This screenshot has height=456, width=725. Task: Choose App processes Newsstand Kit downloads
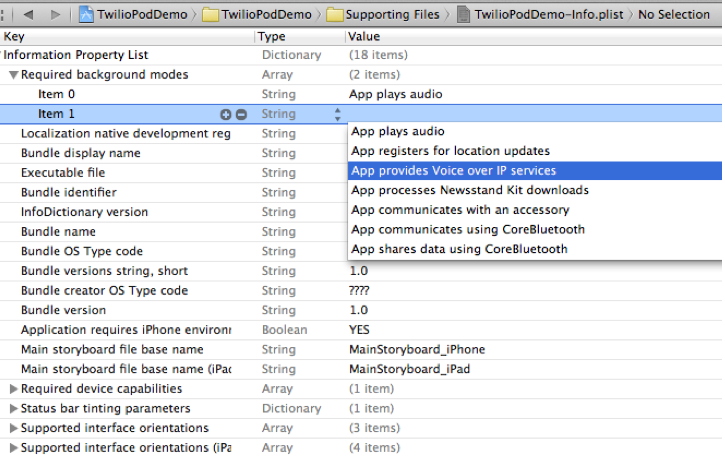pos(535,190)
